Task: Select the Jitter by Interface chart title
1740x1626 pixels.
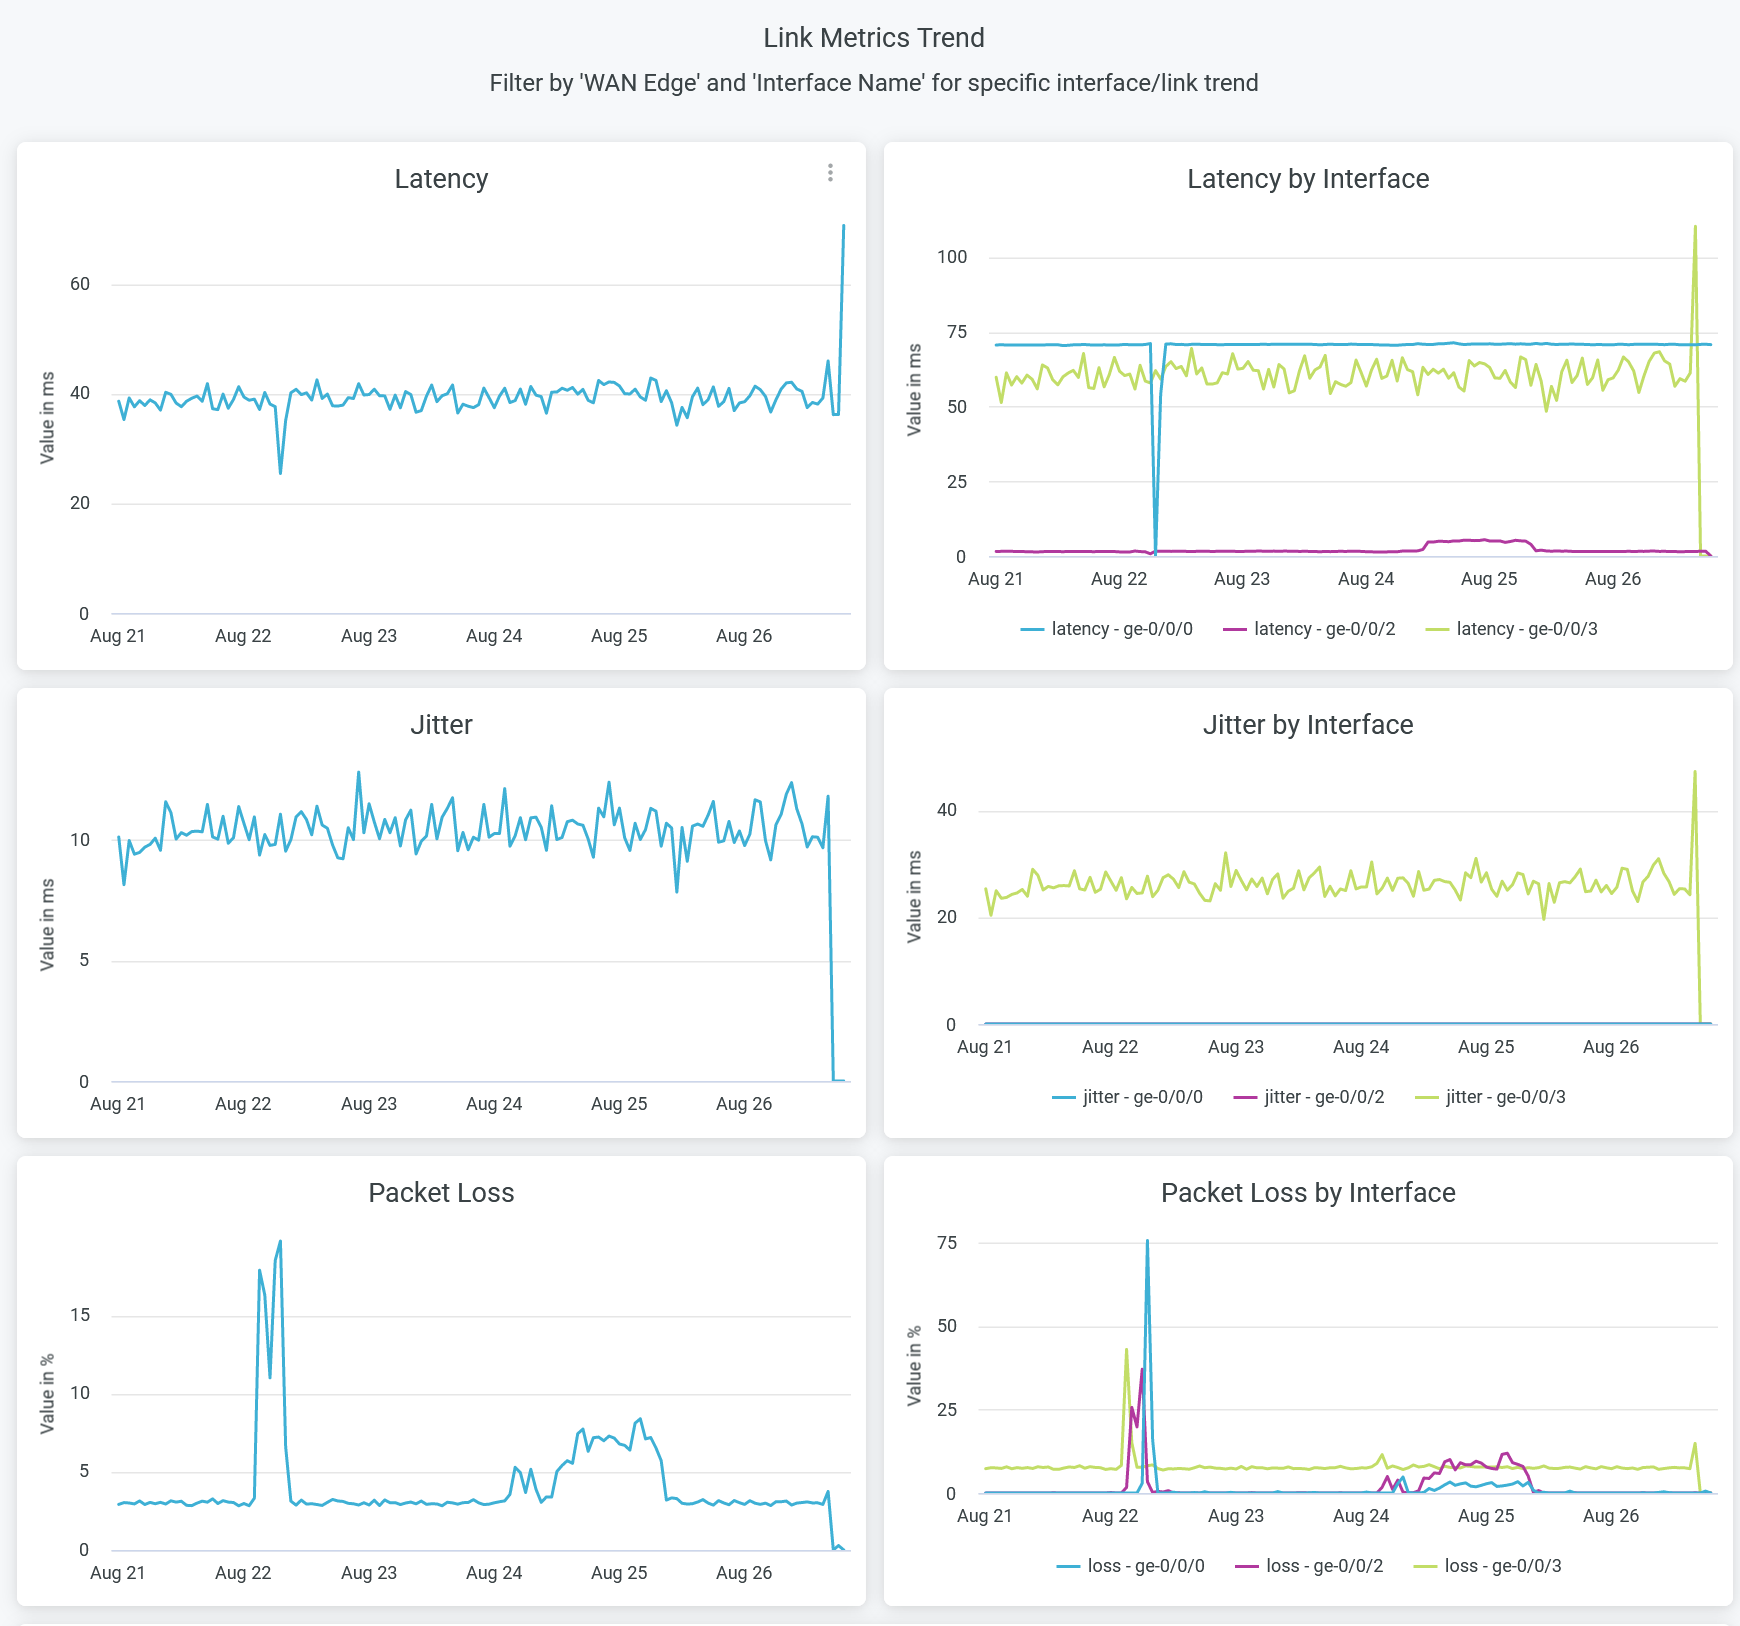Action: coord(1308,725)
